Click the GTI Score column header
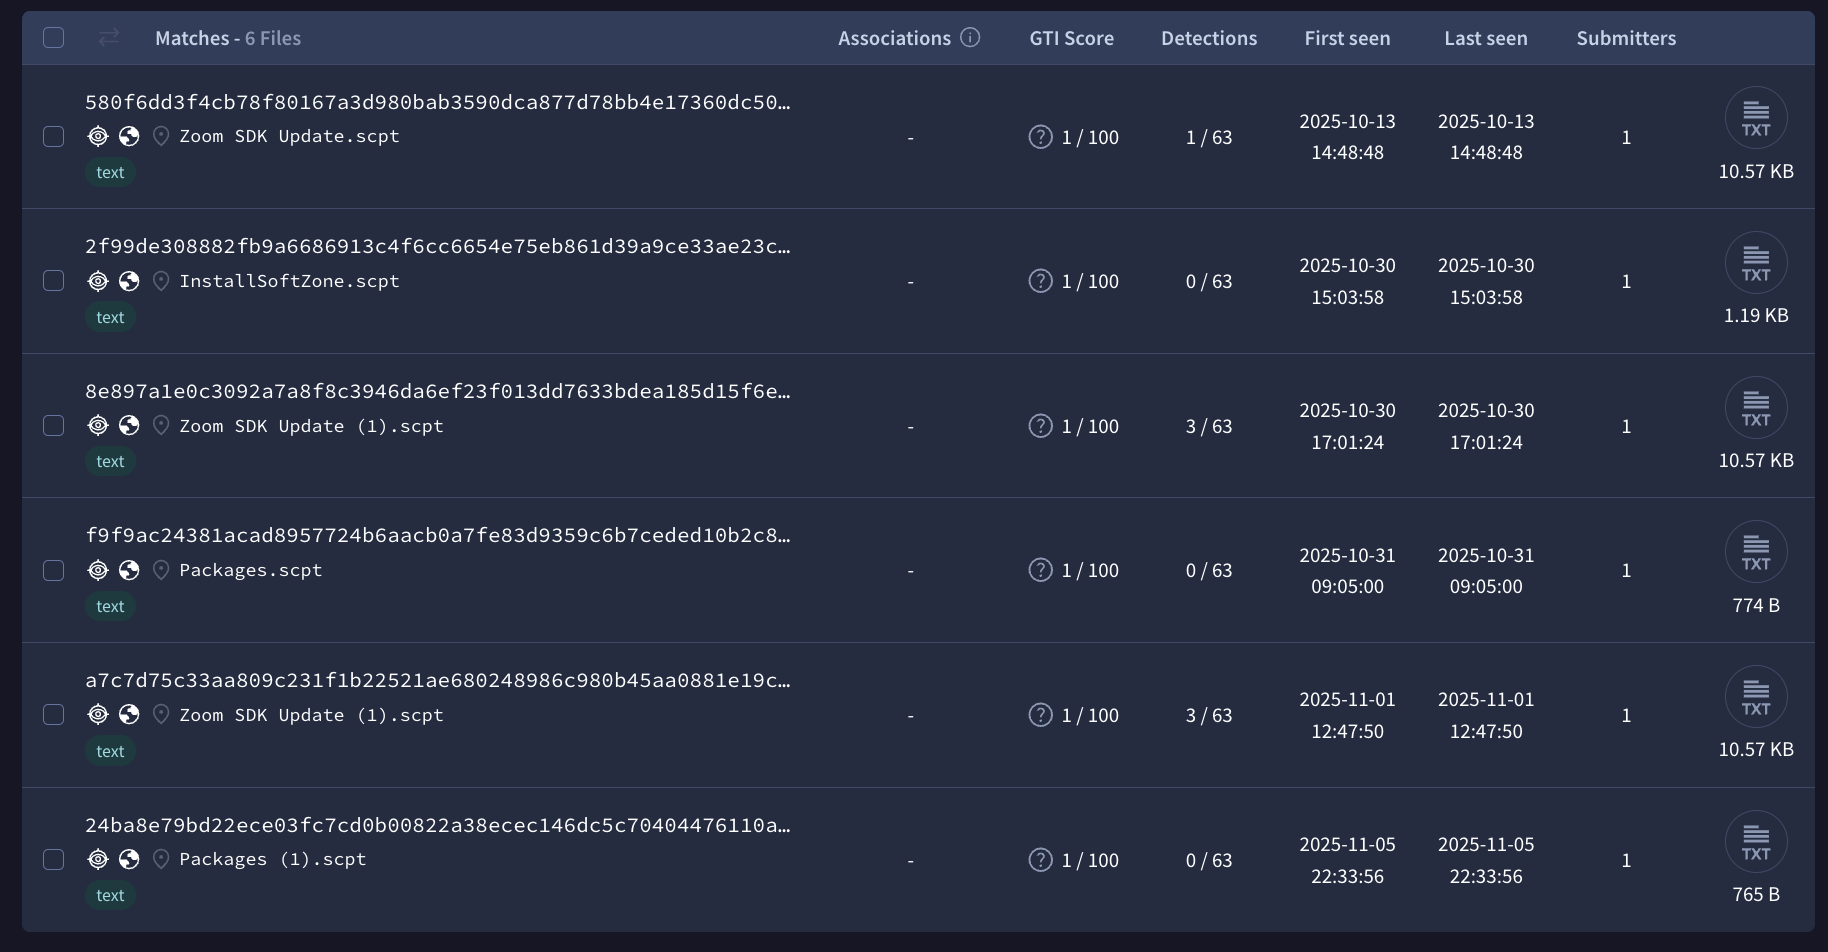 click(x=1071, y=38)
